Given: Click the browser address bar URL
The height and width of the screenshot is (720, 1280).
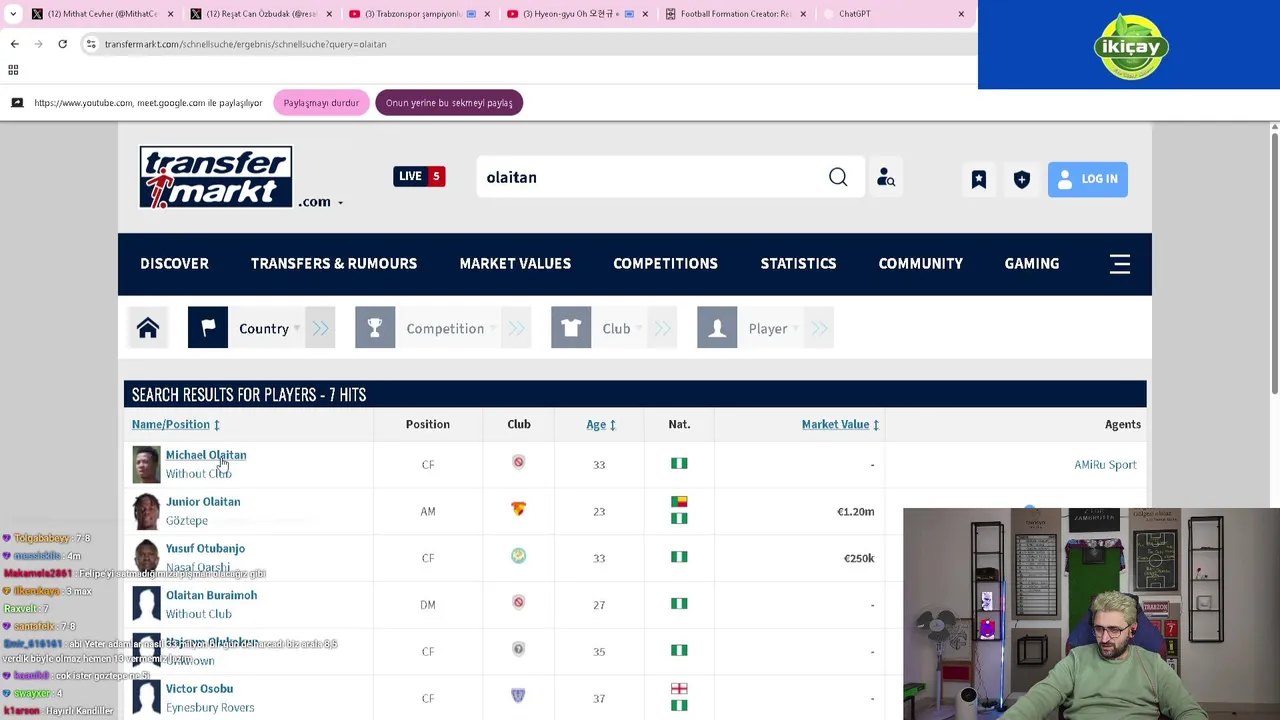Looking at the screenshot, I should pos(245,44).
